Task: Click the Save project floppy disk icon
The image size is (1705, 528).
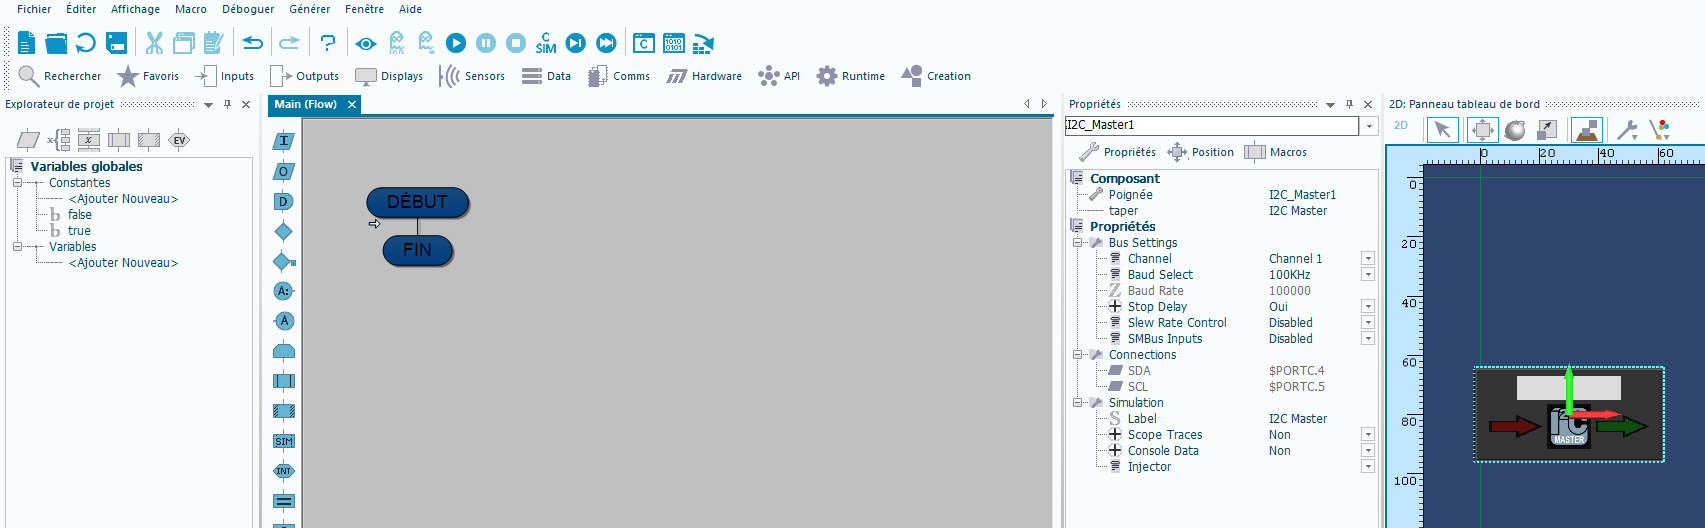Action: [x=117, y=43]
